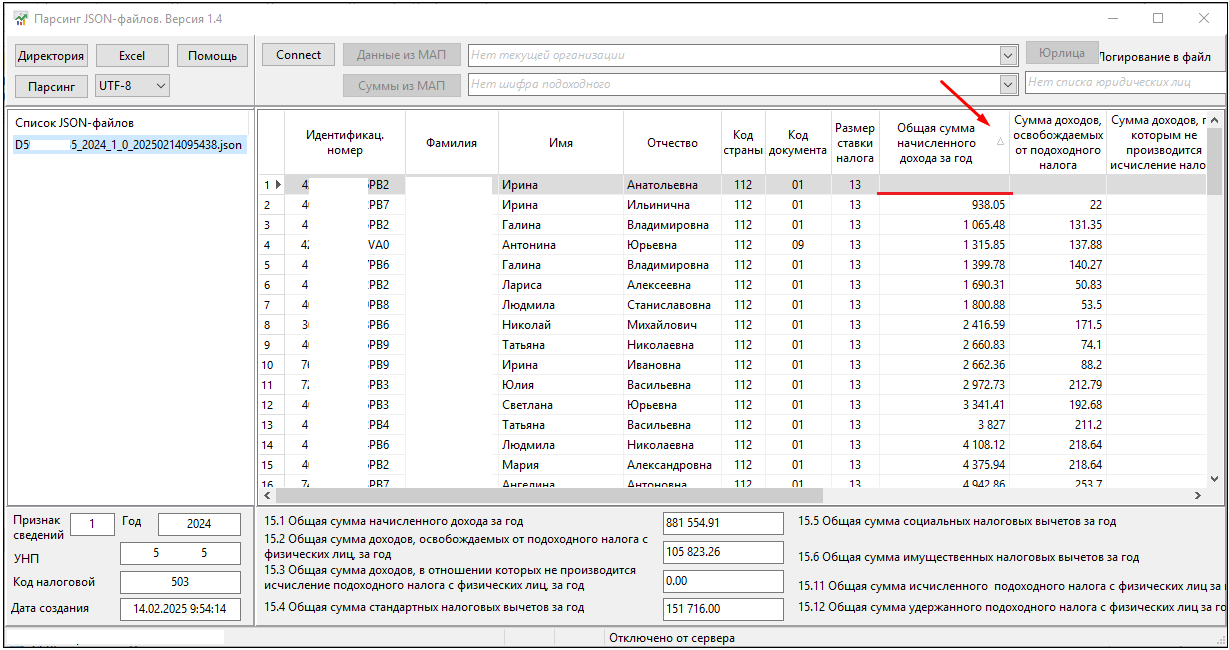Click the sort triangle in income column header

click(x=1000, y=142)
